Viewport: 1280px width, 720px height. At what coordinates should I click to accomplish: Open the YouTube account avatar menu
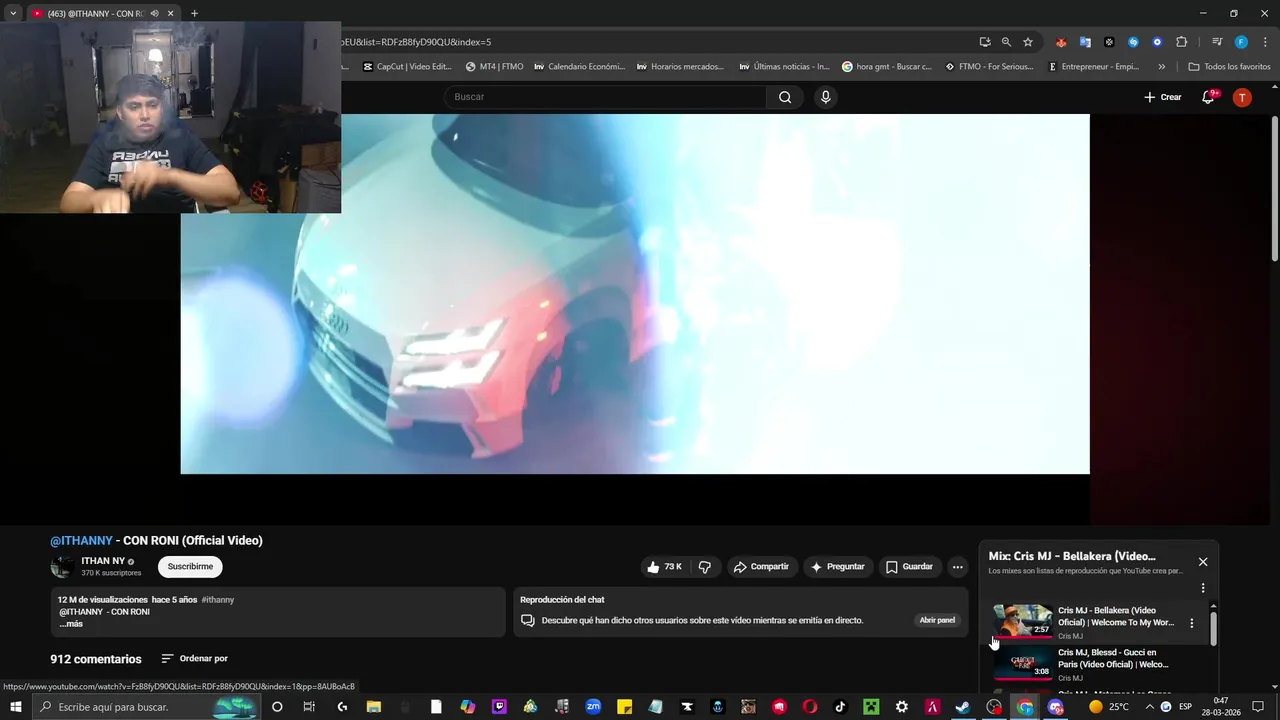pyautogui.click(x=1242, y=97)
